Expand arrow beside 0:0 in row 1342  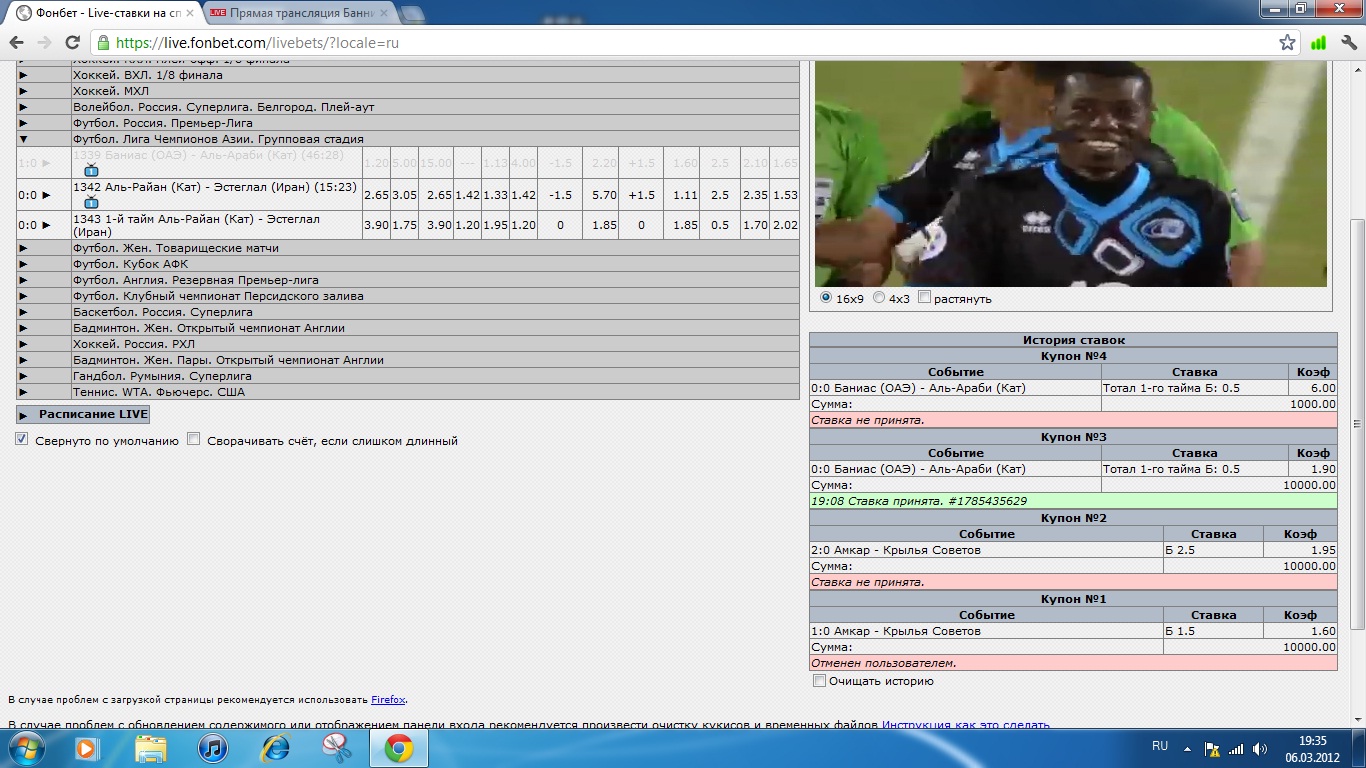[46, 196]
